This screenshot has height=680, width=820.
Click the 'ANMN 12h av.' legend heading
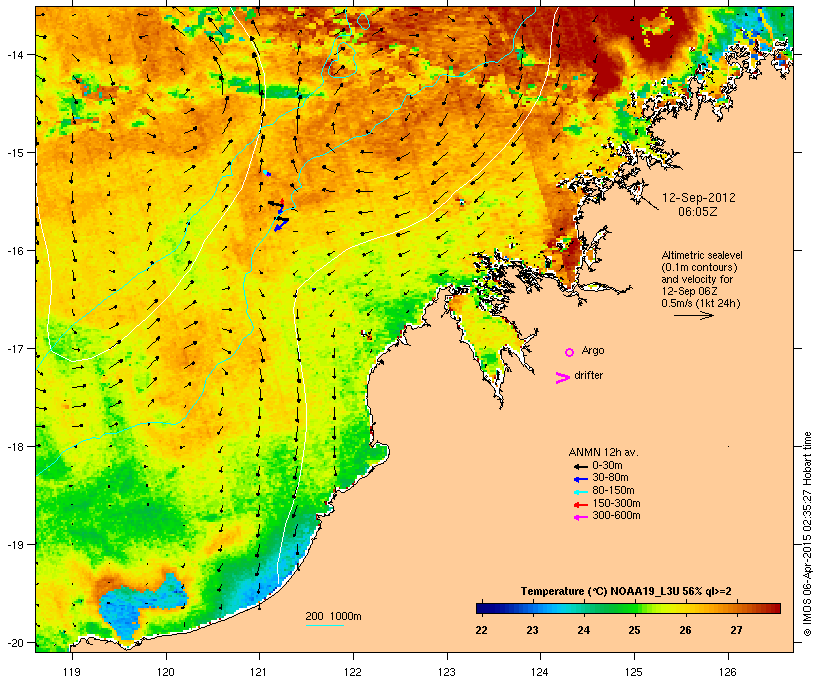pyautogui.click(x=603, y=452)
